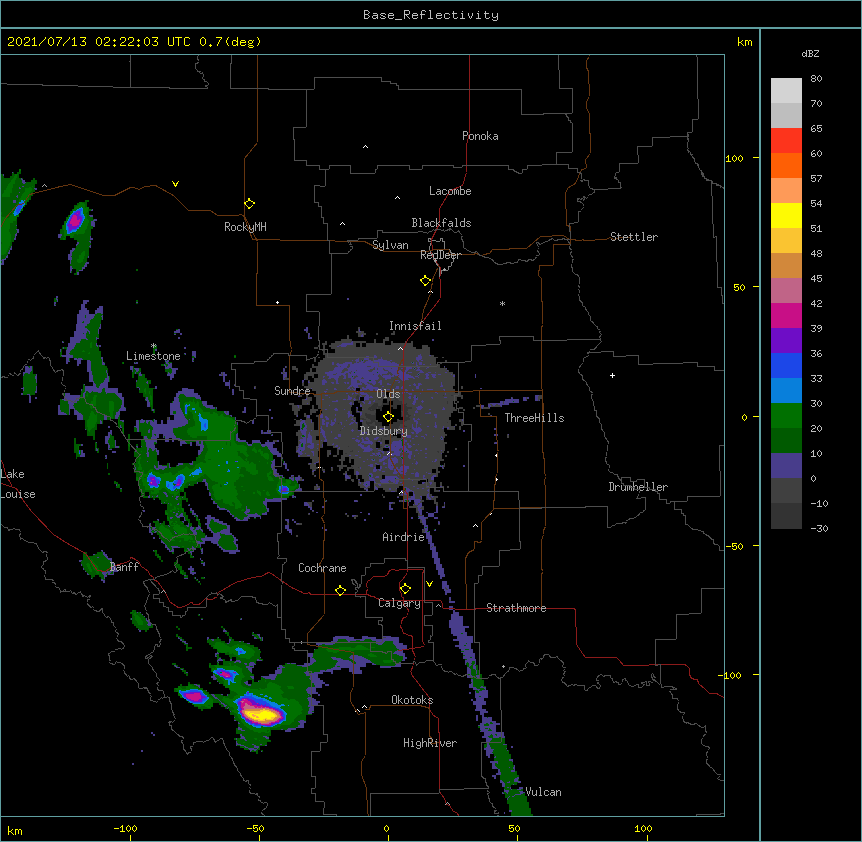Select the 10 dBZ slate-blue legend swatch
Screen dimensions: 862x842
pyautogui.click(x=786, y=466)
